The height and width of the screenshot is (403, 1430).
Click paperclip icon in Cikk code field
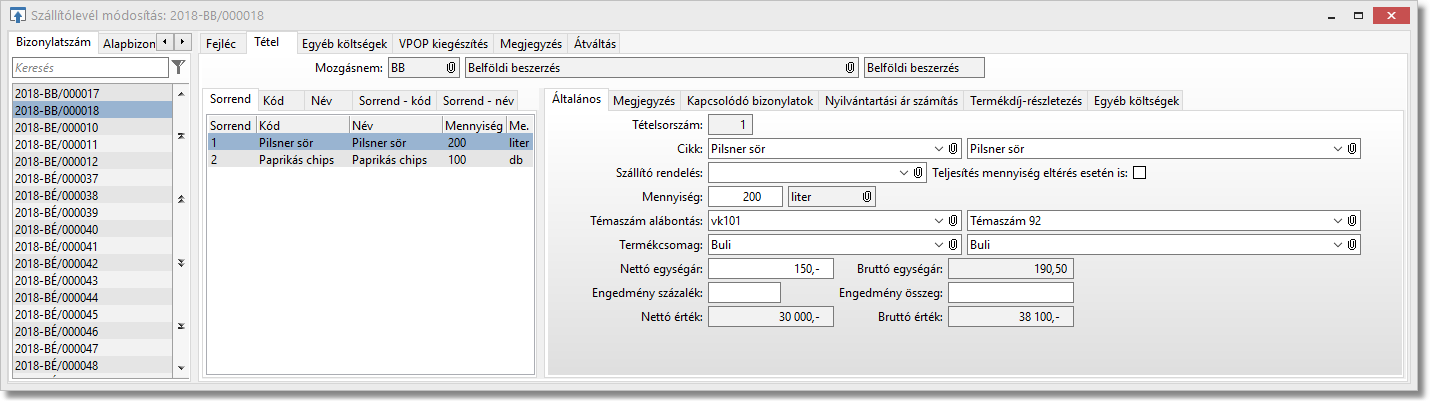coord(953,149)
